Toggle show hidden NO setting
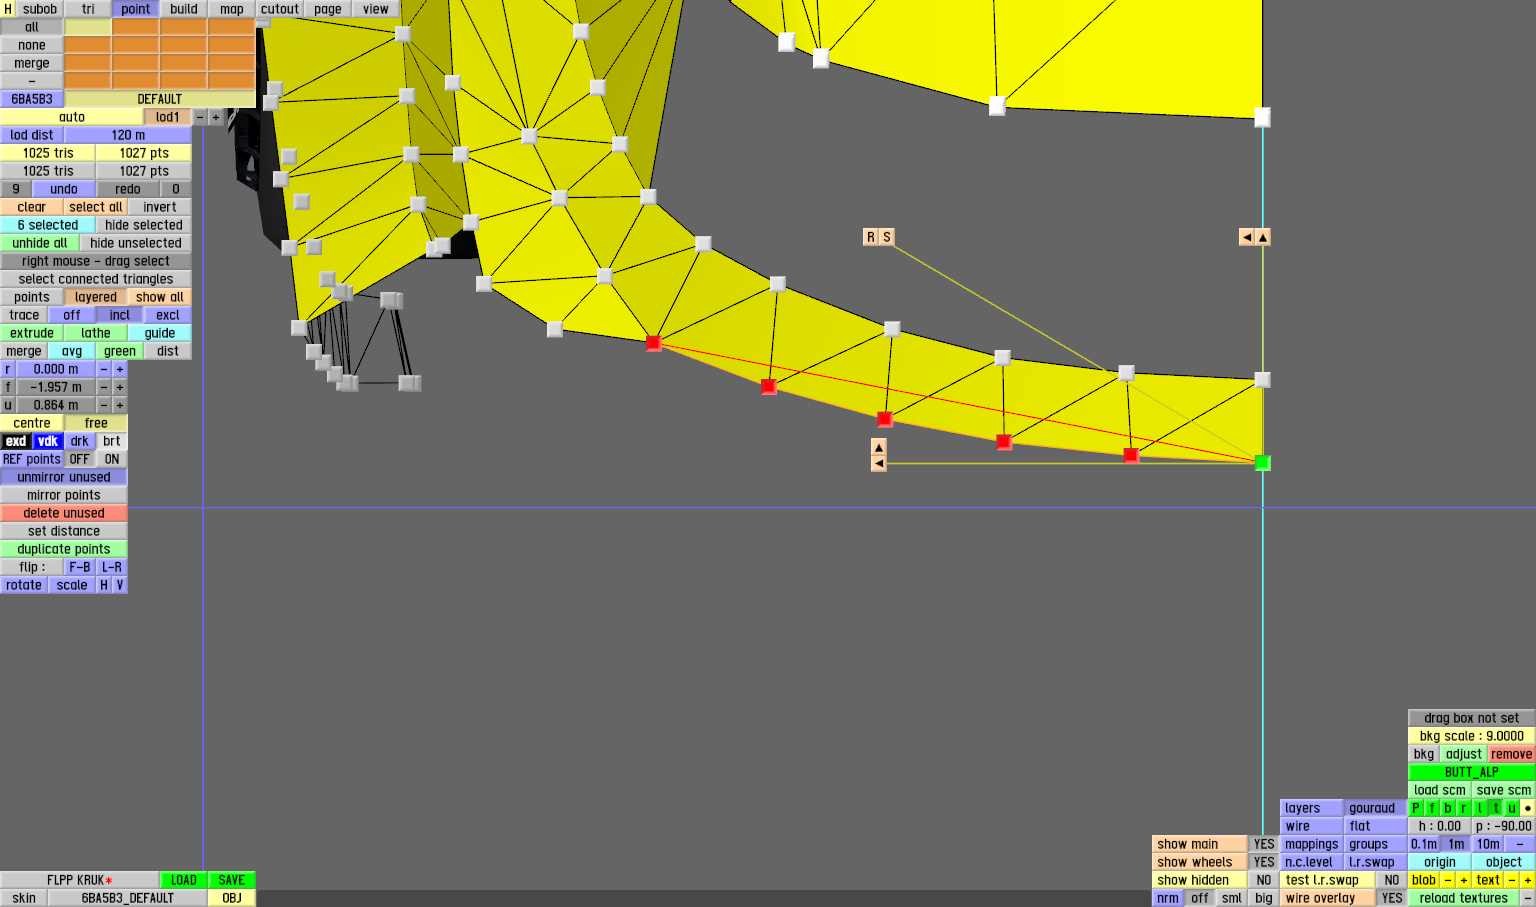Image resolution: width=1536 pixels, height=907 pixels. [x=1264, y=880]
